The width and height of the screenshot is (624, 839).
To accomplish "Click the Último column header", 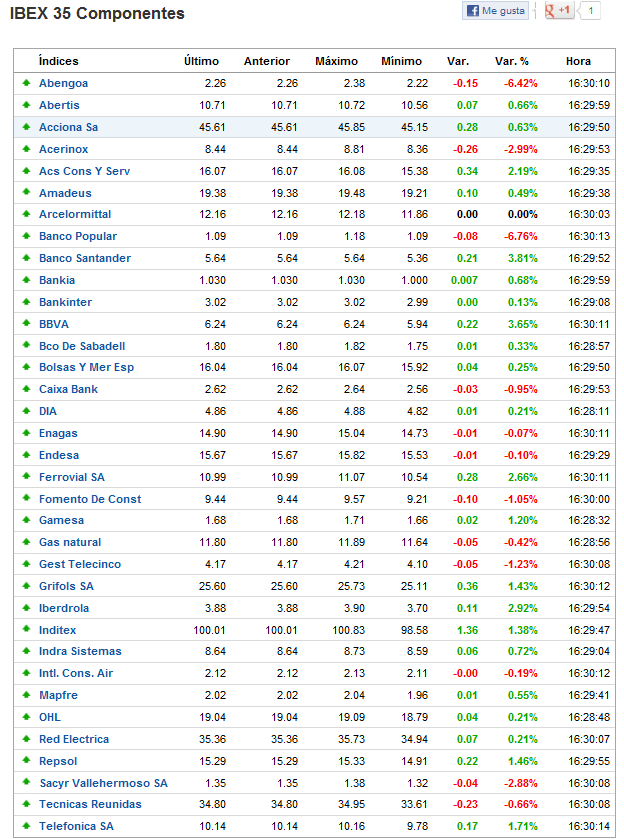I will point(201,61).
